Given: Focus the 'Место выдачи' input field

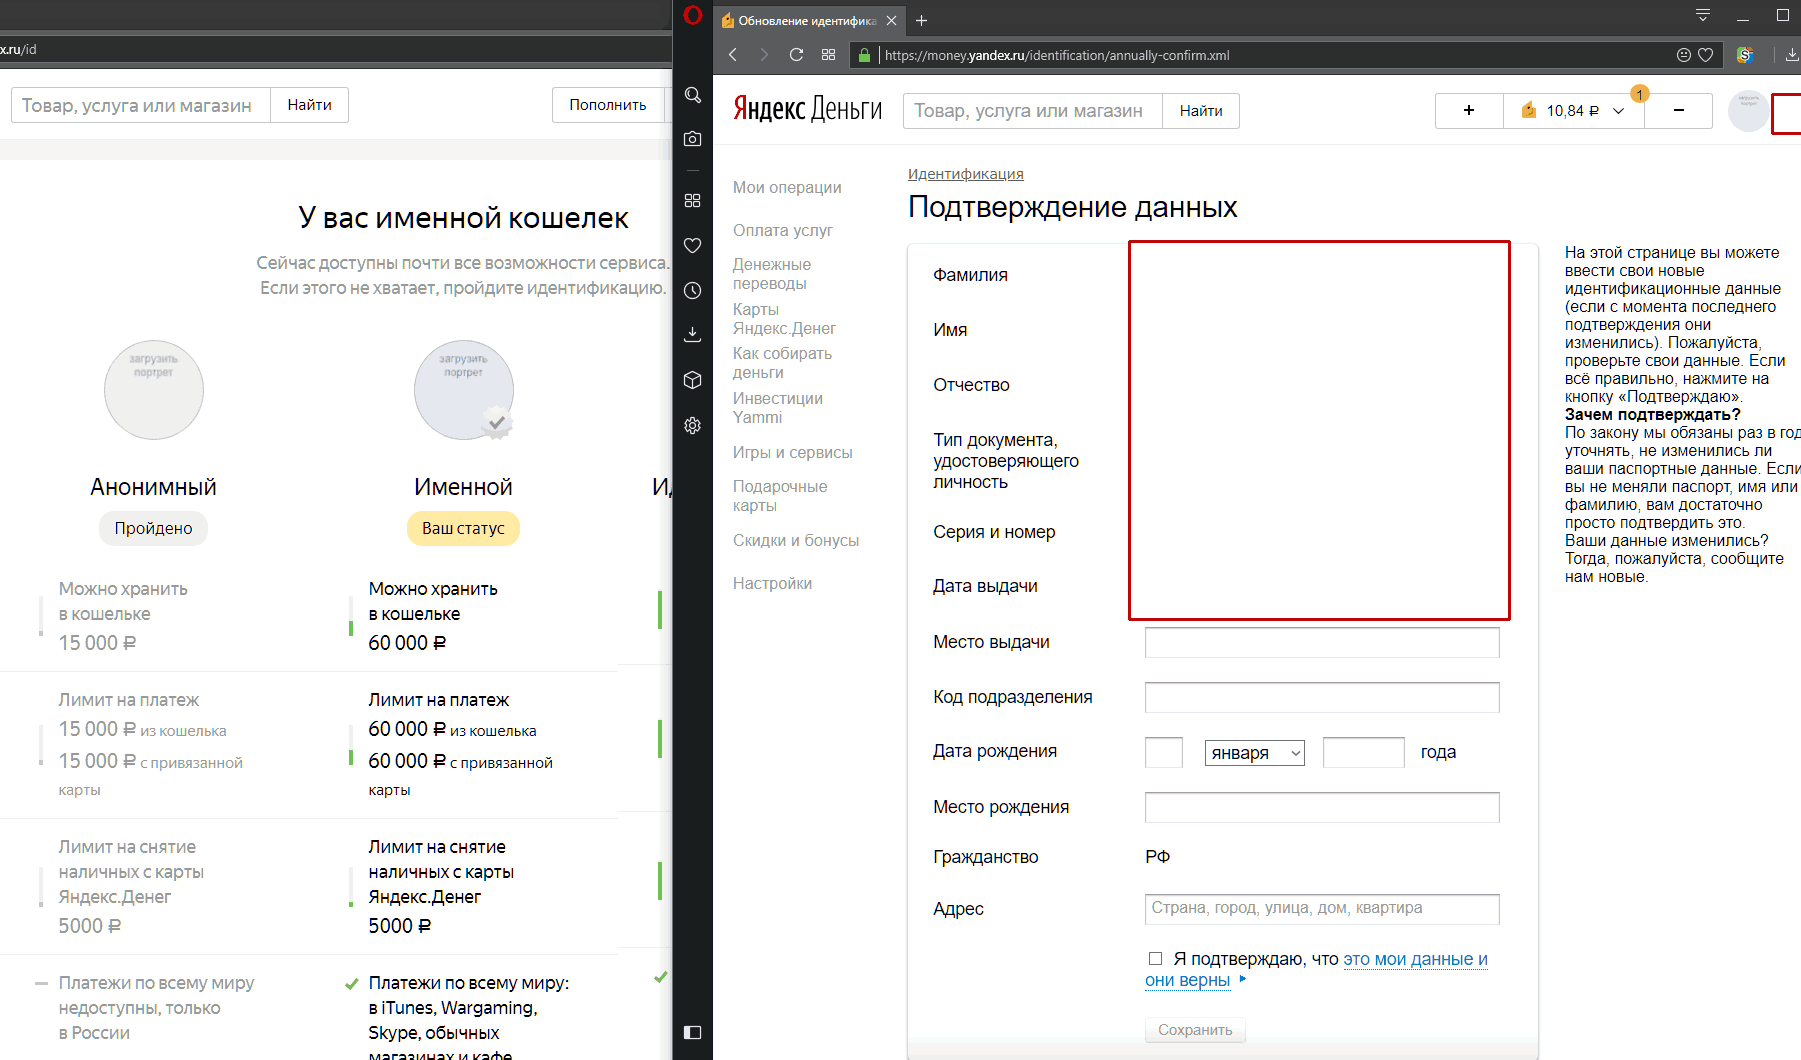Looking at the screenshot, I should click(x=1322, y=642).
